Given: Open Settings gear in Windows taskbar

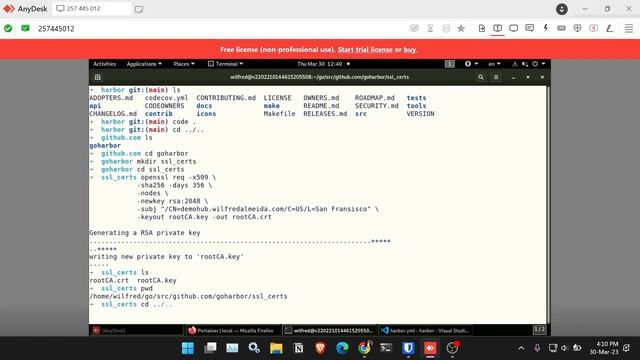Looking at the screenshot, I should tap(254, 348).
